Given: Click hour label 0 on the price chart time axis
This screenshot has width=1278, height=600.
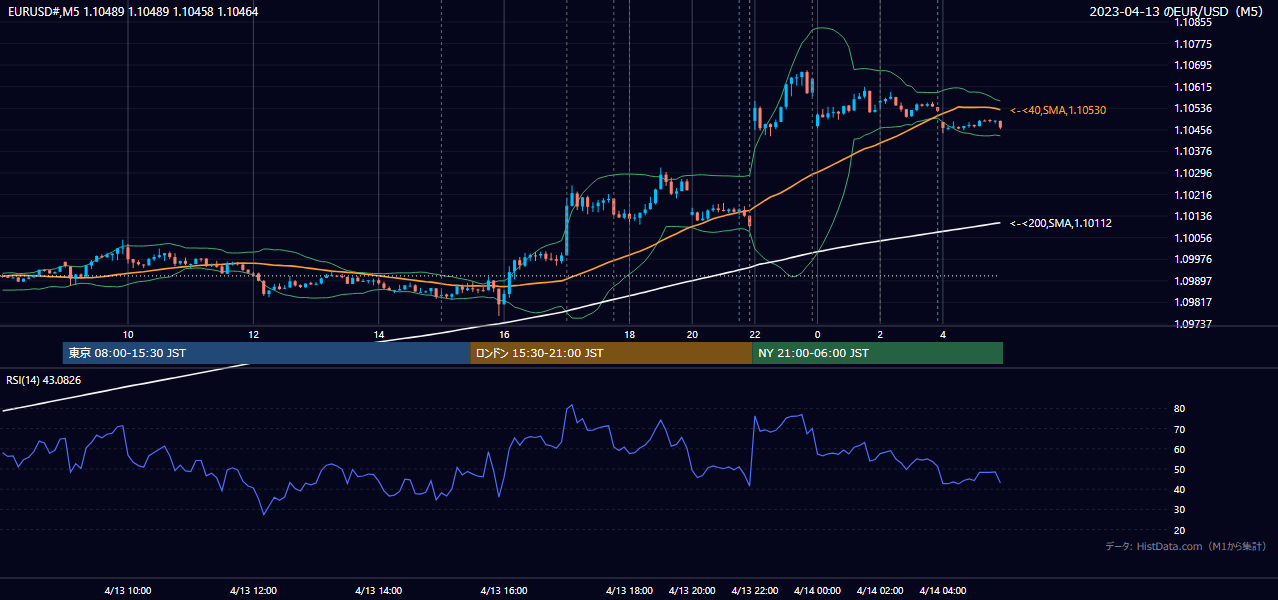Looking at the screenshot, I should pyautogui.click(x=817, y=334).
